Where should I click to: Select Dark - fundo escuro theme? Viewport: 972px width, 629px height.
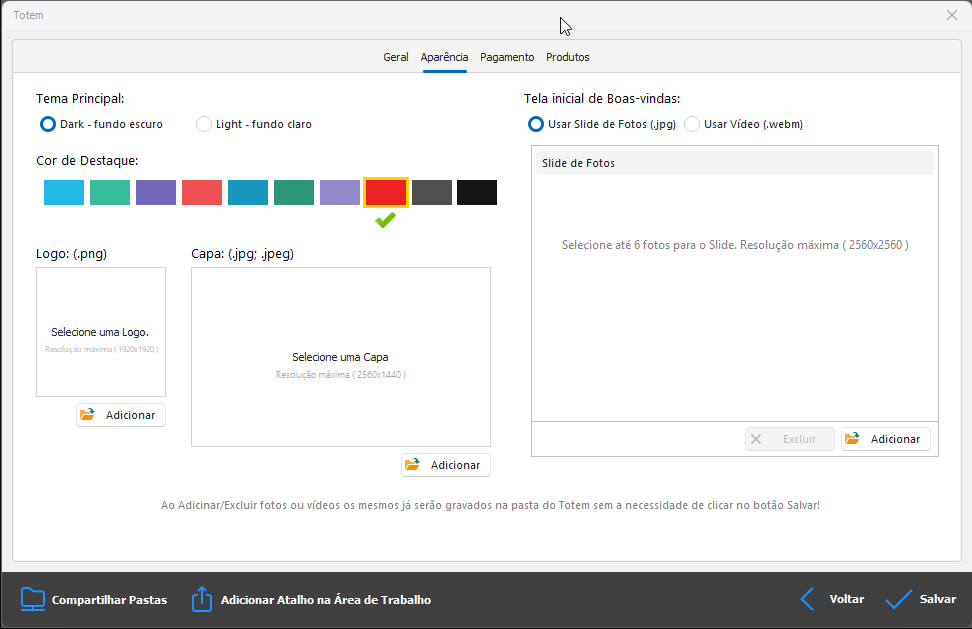pyautogui.click(x=47, y=124)
